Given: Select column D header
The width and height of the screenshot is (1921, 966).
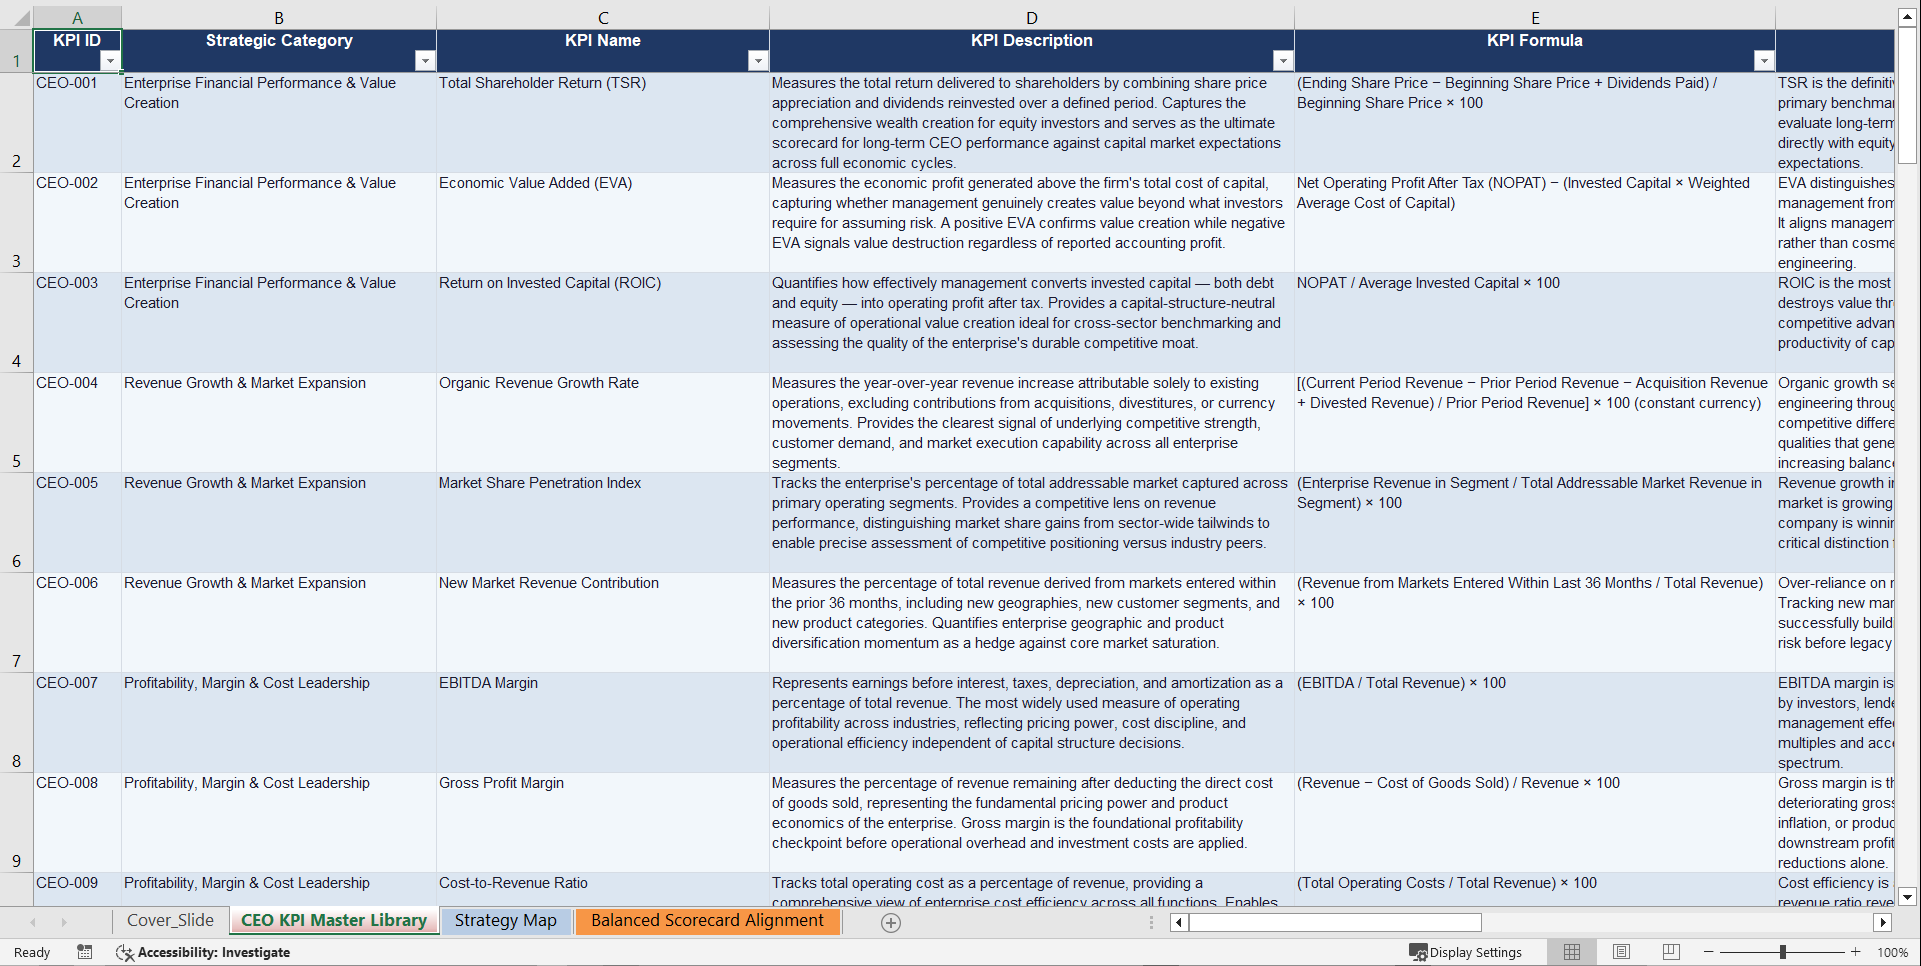Looking at the screenshot, I should click(1032, 18).
